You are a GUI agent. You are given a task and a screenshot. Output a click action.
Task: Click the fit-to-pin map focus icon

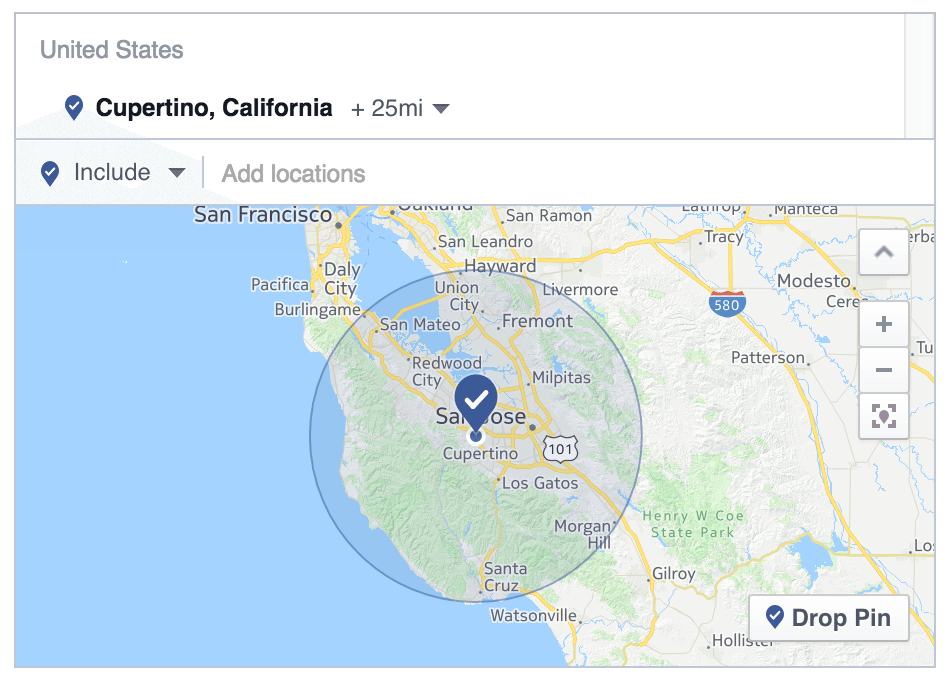(884, 416)
